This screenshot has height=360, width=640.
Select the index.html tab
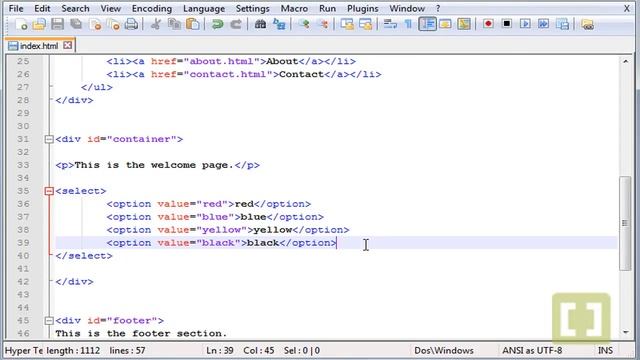coord(39,46)
